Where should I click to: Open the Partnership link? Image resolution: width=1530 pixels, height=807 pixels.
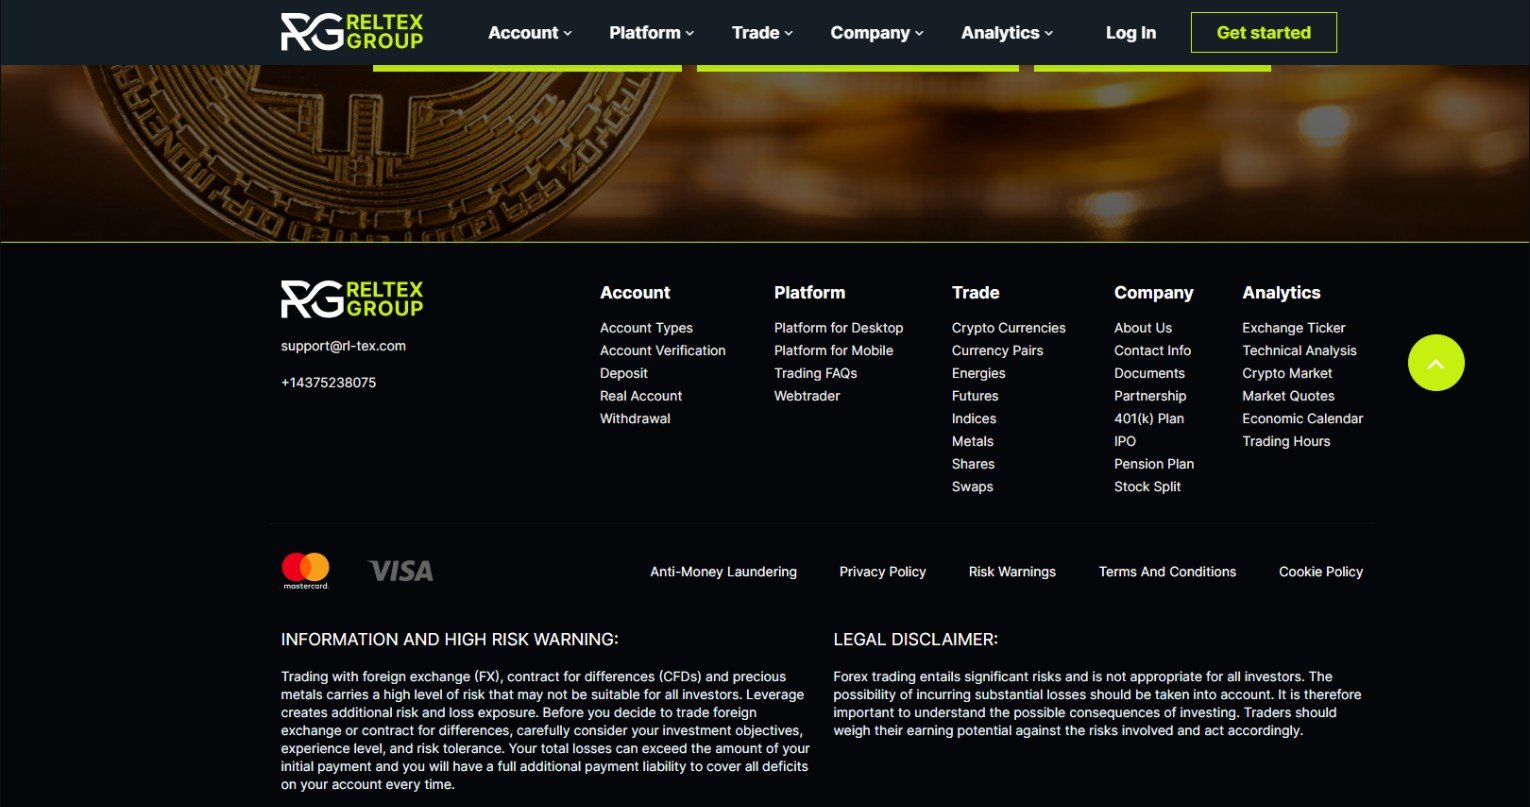coord(1150,396)
